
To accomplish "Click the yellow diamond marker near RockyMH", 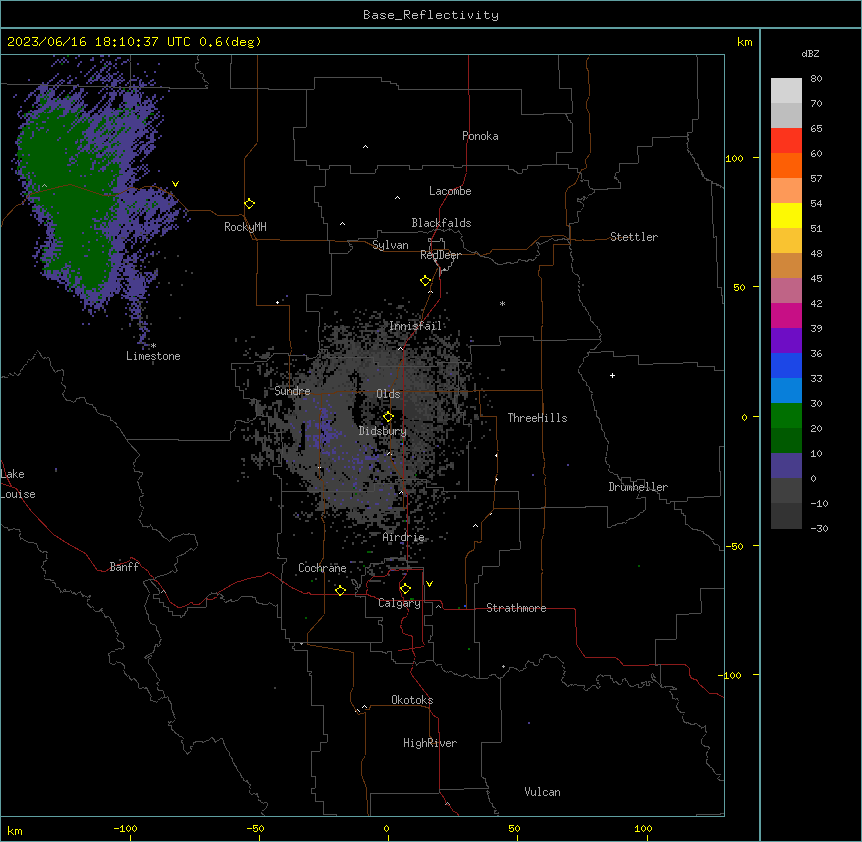I will [x=250, y=204].
